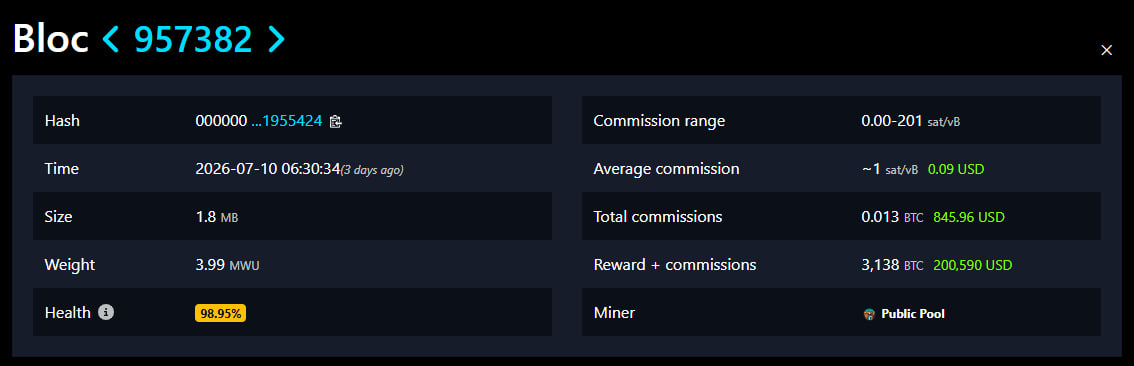Select the 3.99 MWU weight value
The height and width of the screenshot is (366, 1134).
(227, 265)
